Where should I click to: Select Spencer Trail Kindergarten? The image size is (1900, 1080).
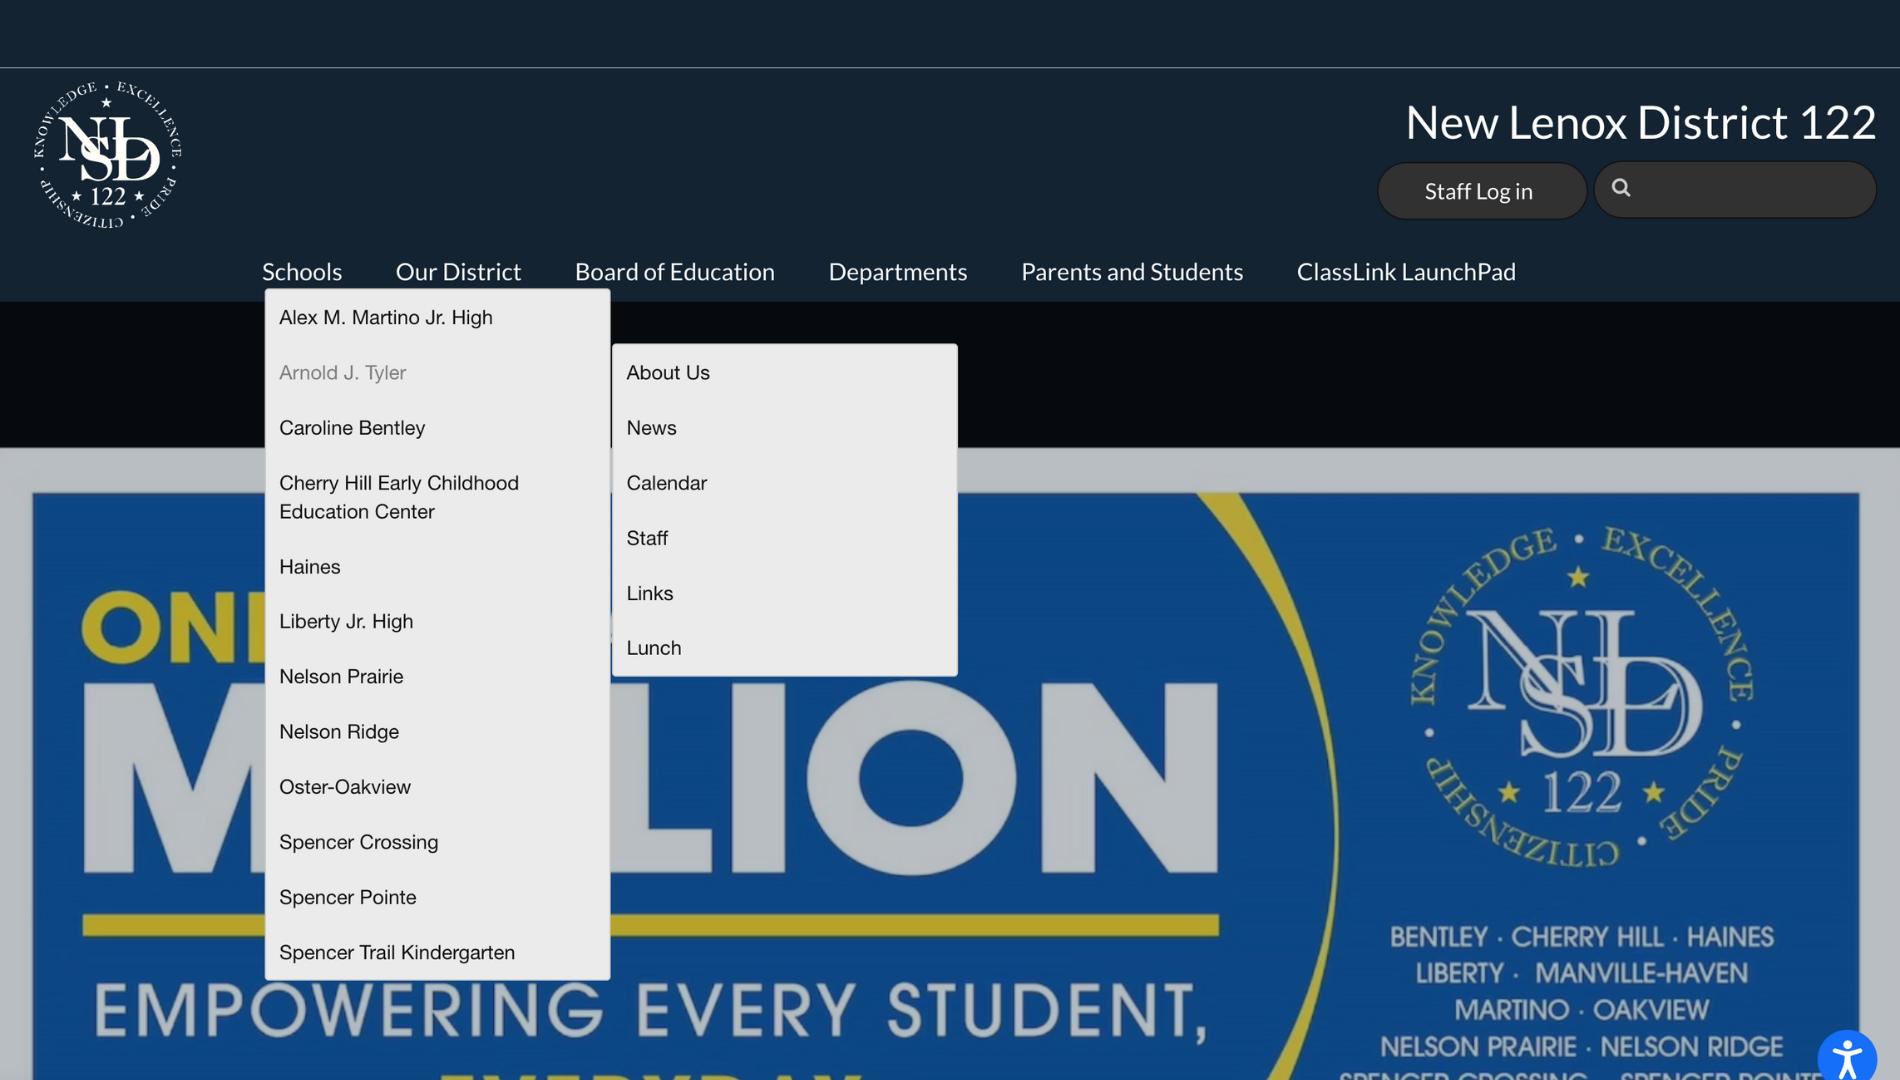pyautogui.click(x=397, y=952)
